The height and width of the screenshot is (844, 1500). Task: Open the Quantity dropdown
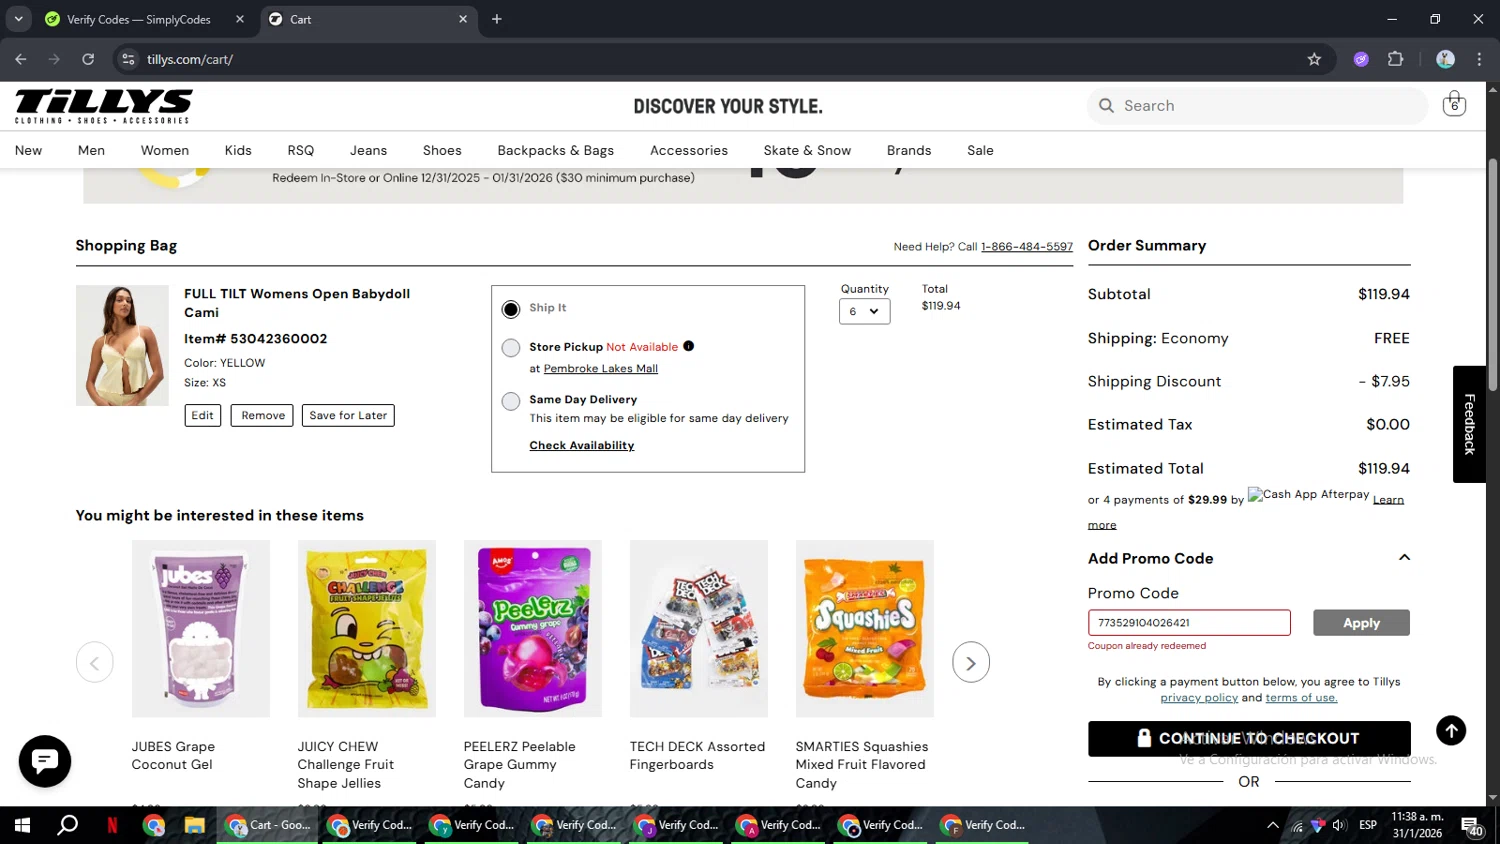(865, 311)
